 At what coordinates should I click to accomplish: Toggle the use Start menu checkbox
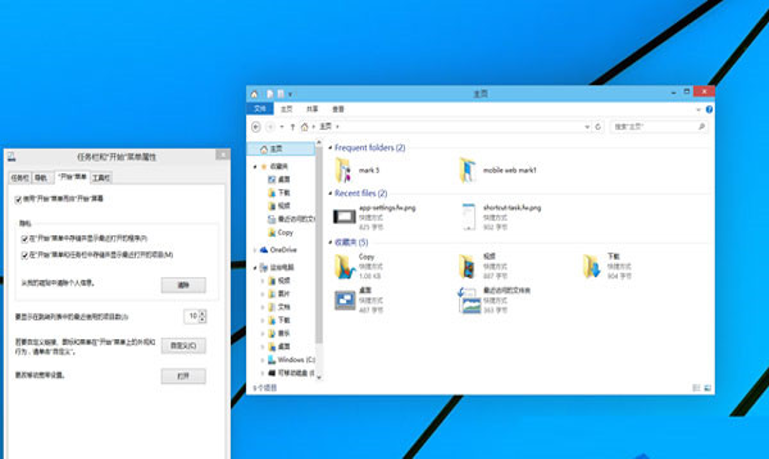click(19, 199)
